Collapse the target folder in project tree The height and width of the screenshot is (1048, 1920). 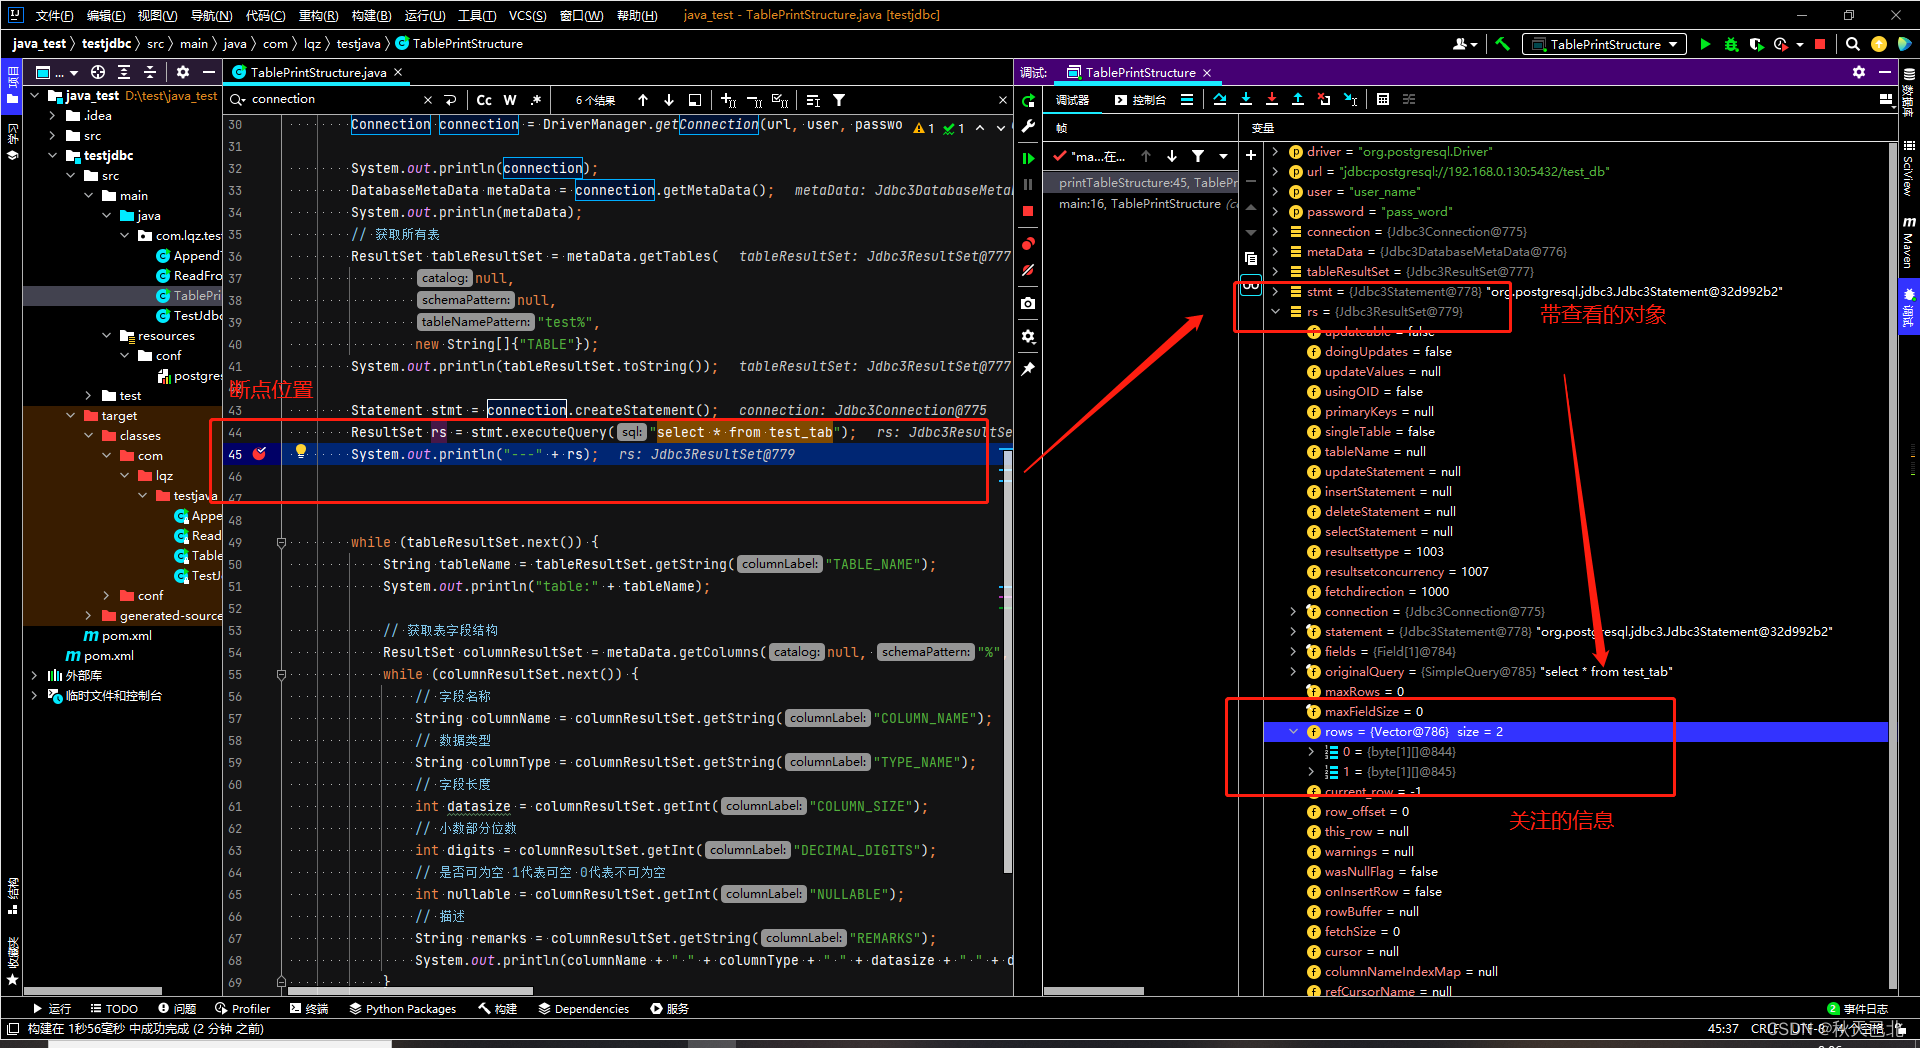click(70, 416)
